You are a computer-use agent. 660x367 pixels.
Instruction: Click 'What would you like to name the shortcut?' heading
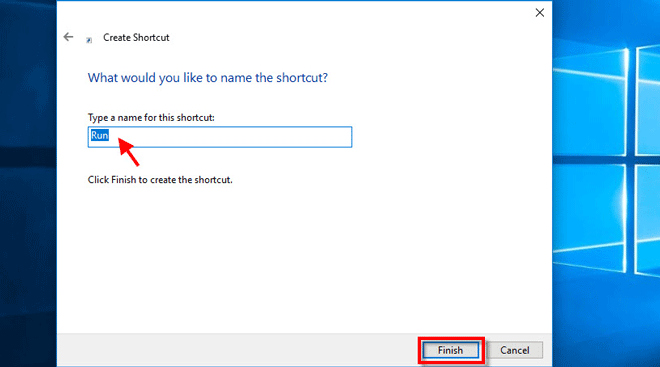click(208, 78)
